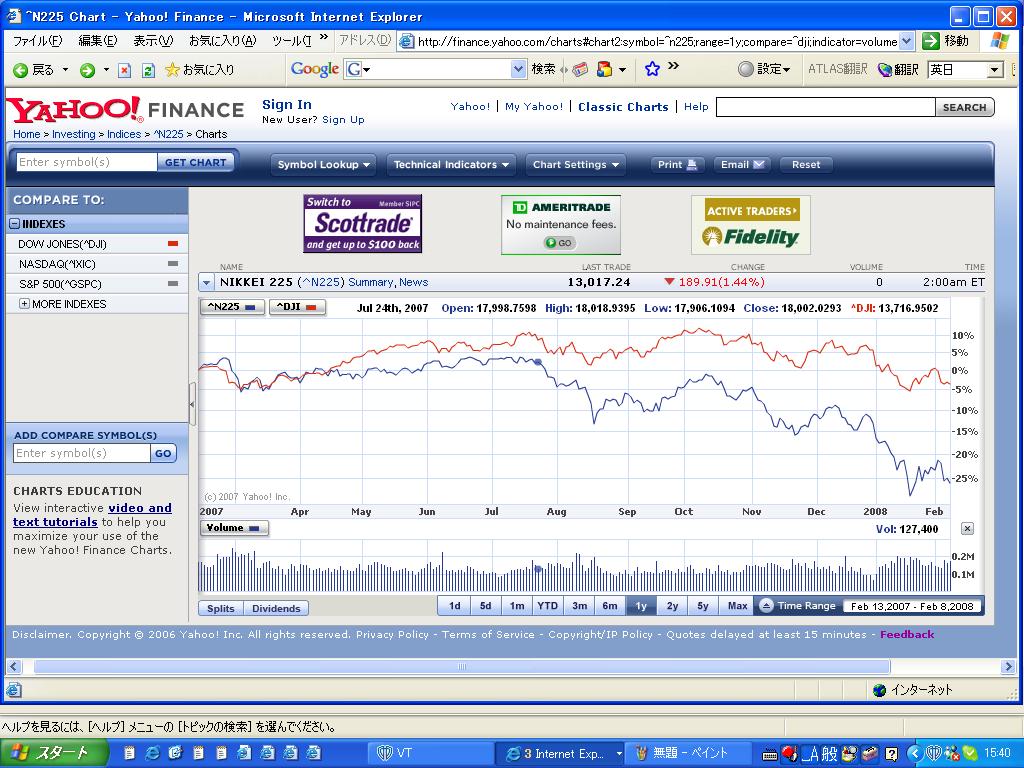Click the Enter symbol(s) chart input field
1024x768 pixels.
coord(86,162)
